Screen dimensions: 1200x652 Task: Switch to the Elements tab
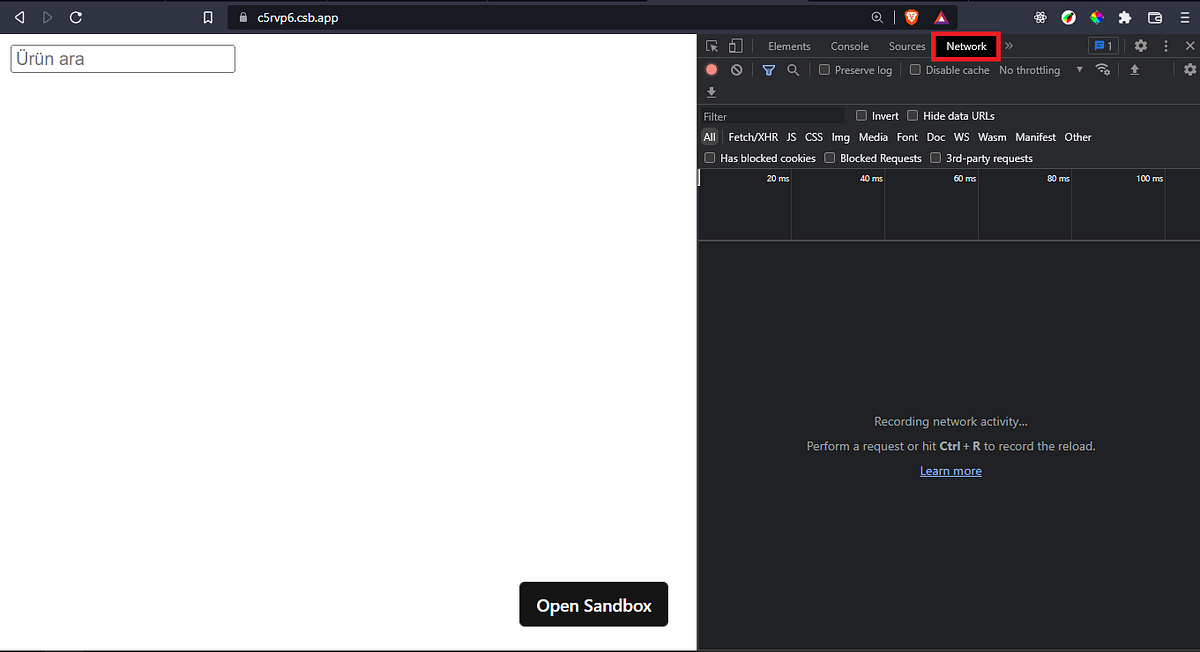tap(789, 46)
